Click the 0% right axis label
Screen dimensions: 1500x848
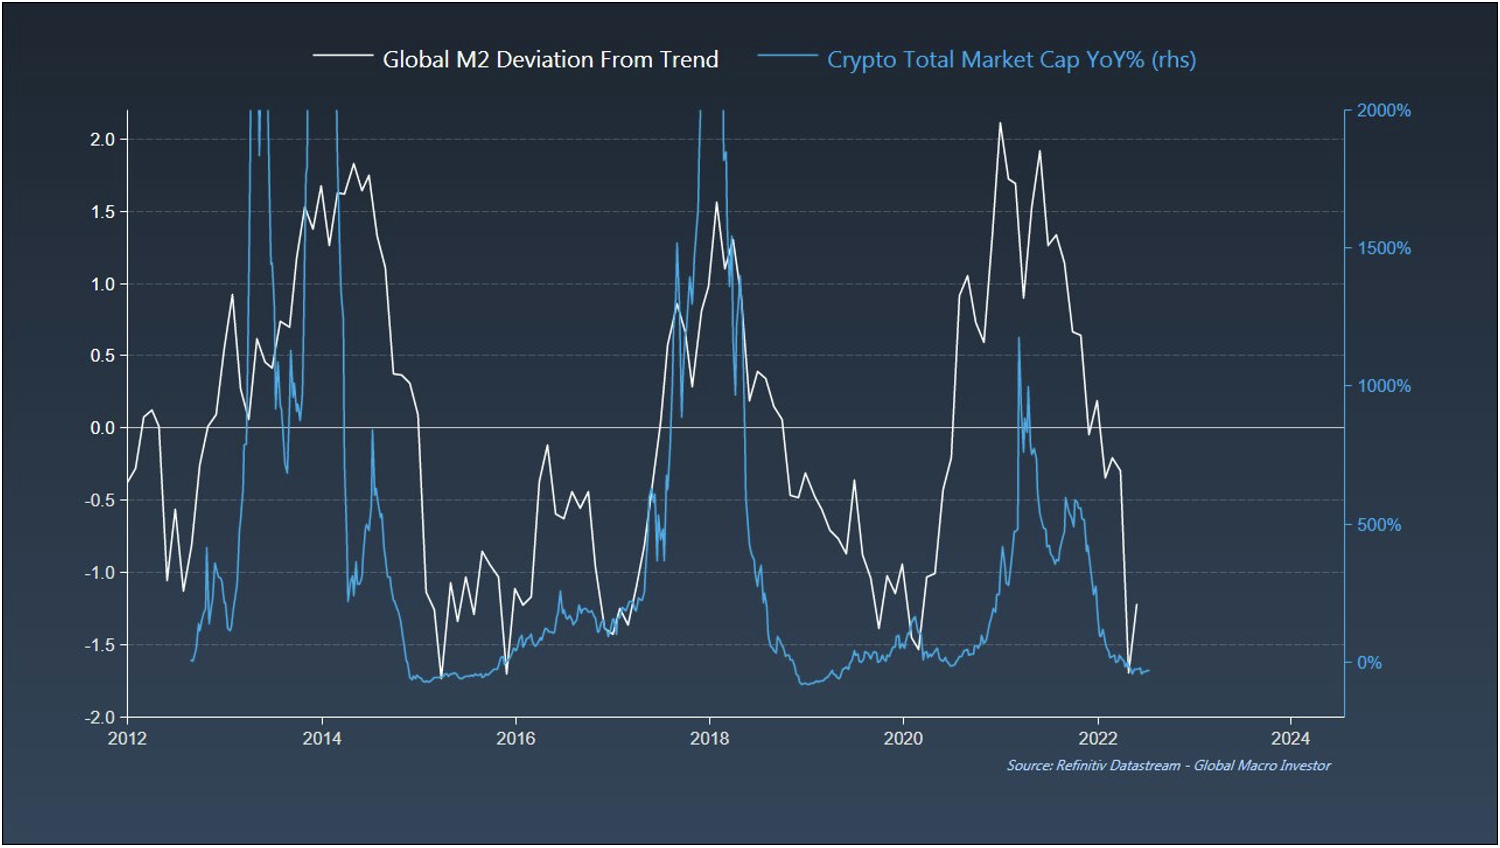pos(1369,663)
